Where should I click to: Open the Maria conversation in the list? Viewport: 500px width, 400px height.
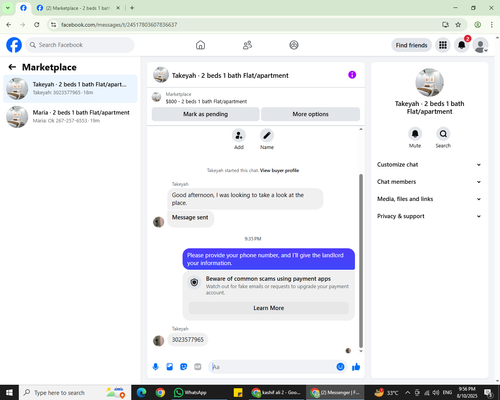pos(70,117)
